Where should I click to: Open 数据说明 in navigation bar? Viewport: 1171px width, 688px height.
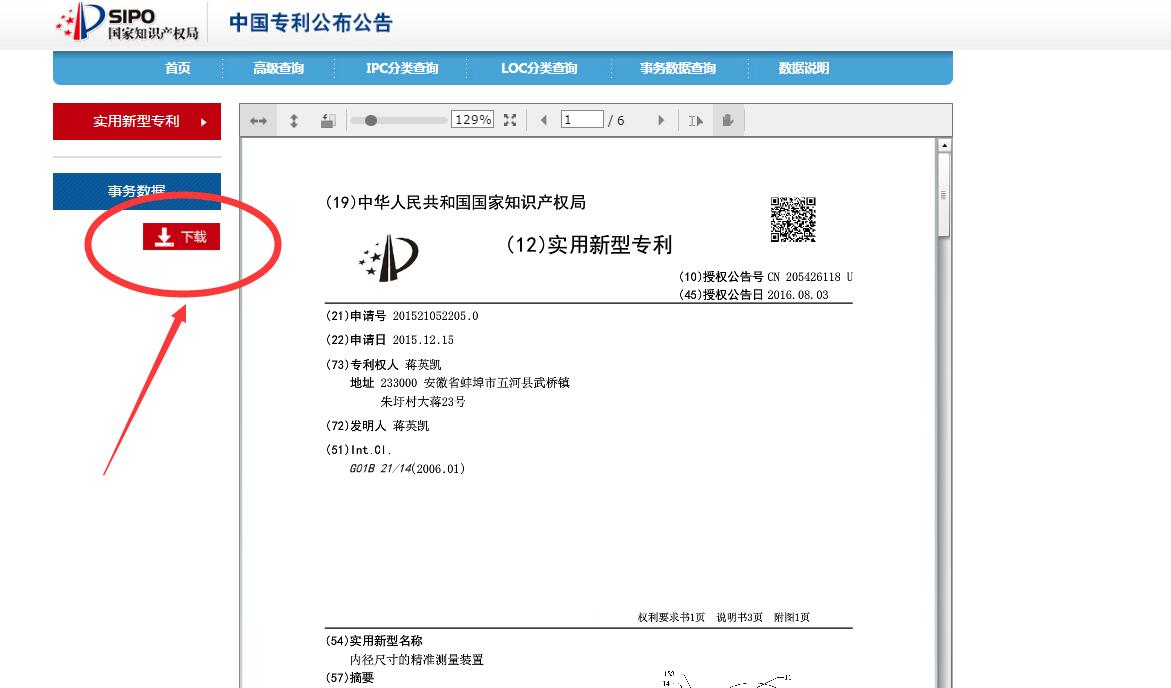click(x=804, y=68)
